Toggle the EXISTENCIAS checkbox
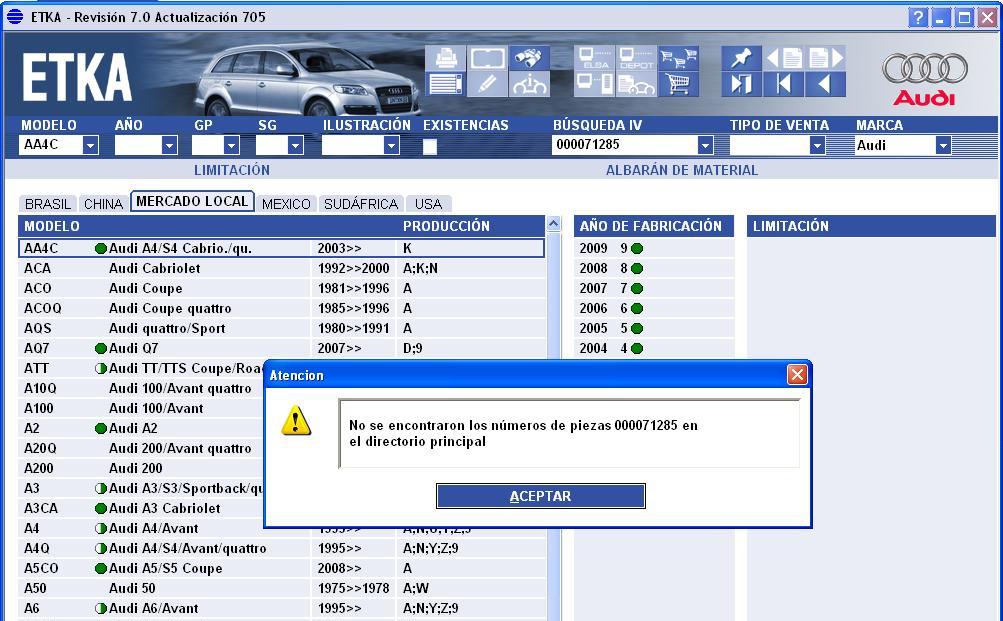This screenshot has width=1003, height=621. click(x=430, y=146)
